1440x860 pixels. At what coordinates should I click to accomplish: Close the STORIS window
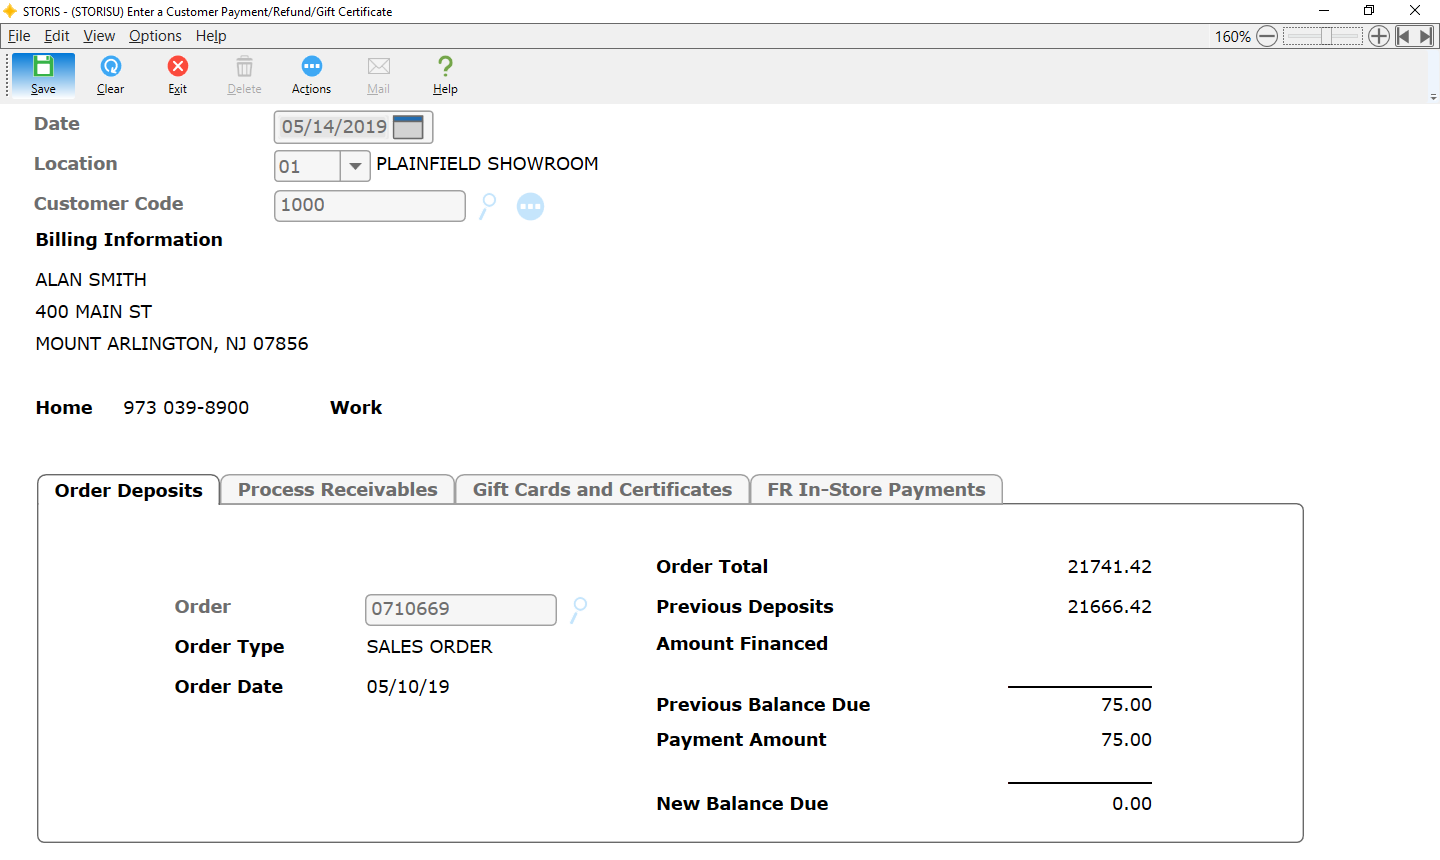pyautogui.click(x=1415, y=10)
